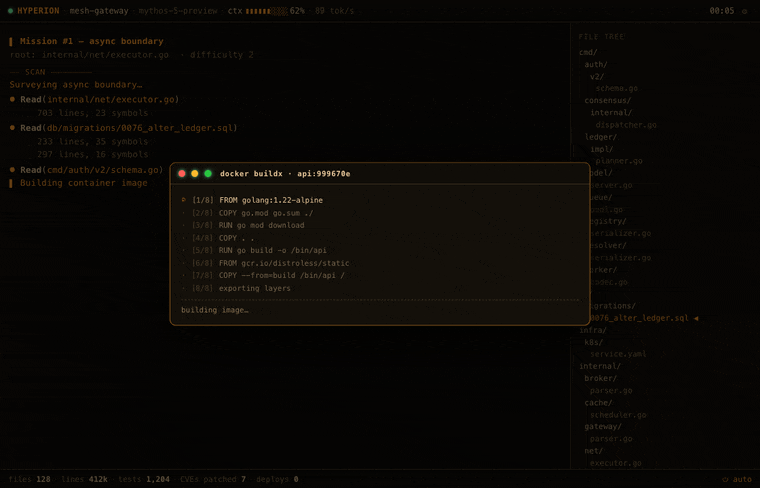Click the 00:05 elapsed timer
The image size is (760, 488).
click(x=722, y=11)
